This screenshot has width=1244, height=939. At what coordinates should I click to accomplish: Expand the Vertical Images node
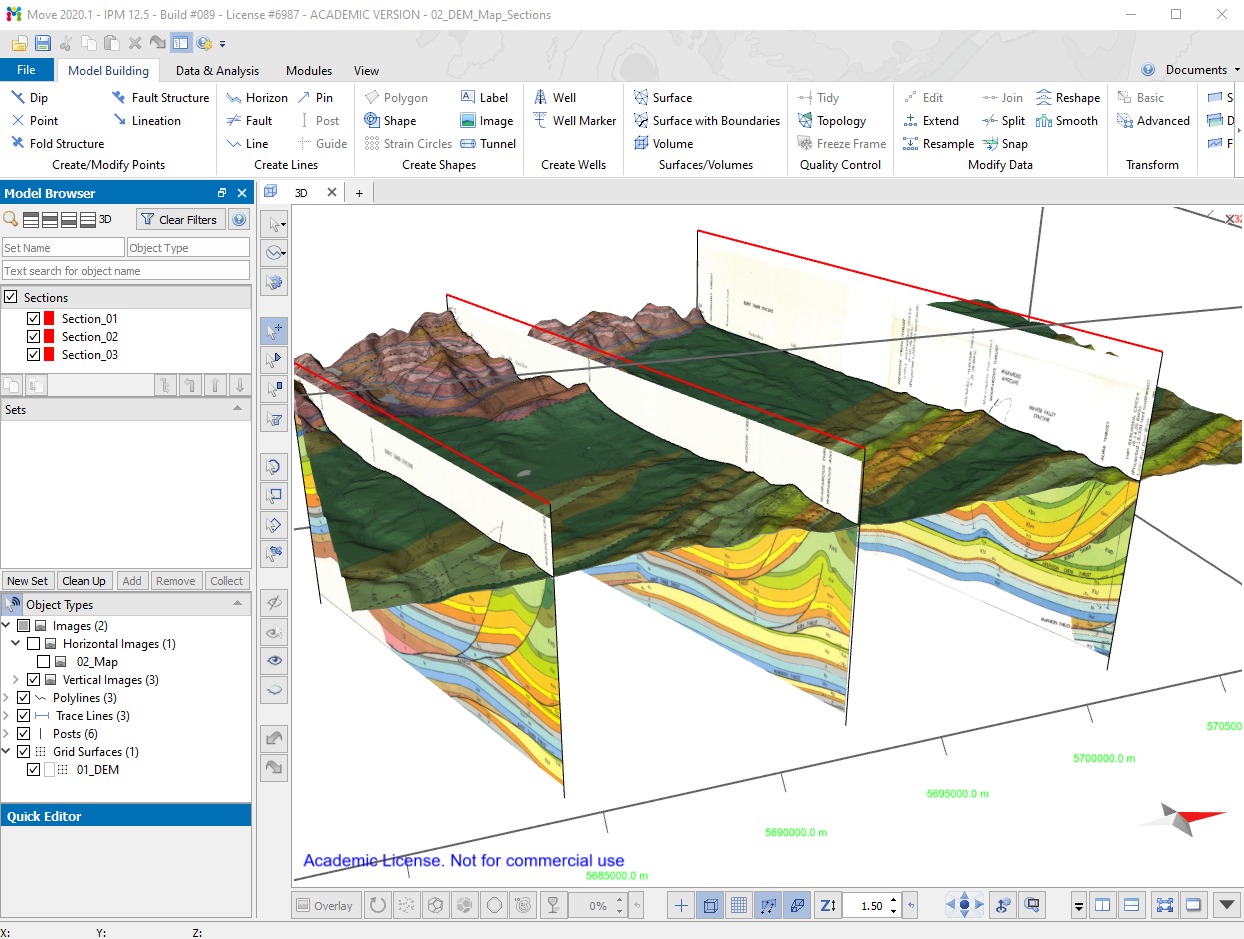pyautogui.click(x=17, y=680)
